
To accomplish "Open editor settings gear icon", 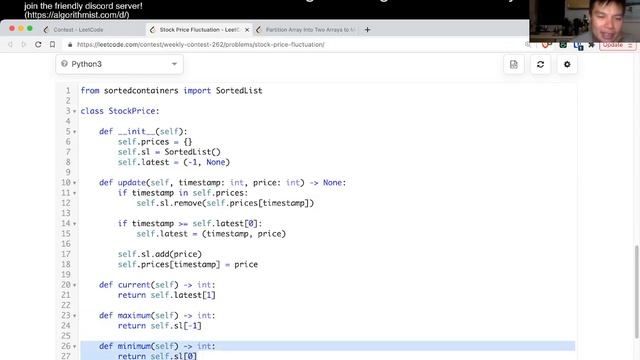I will (x=567, y=64).
